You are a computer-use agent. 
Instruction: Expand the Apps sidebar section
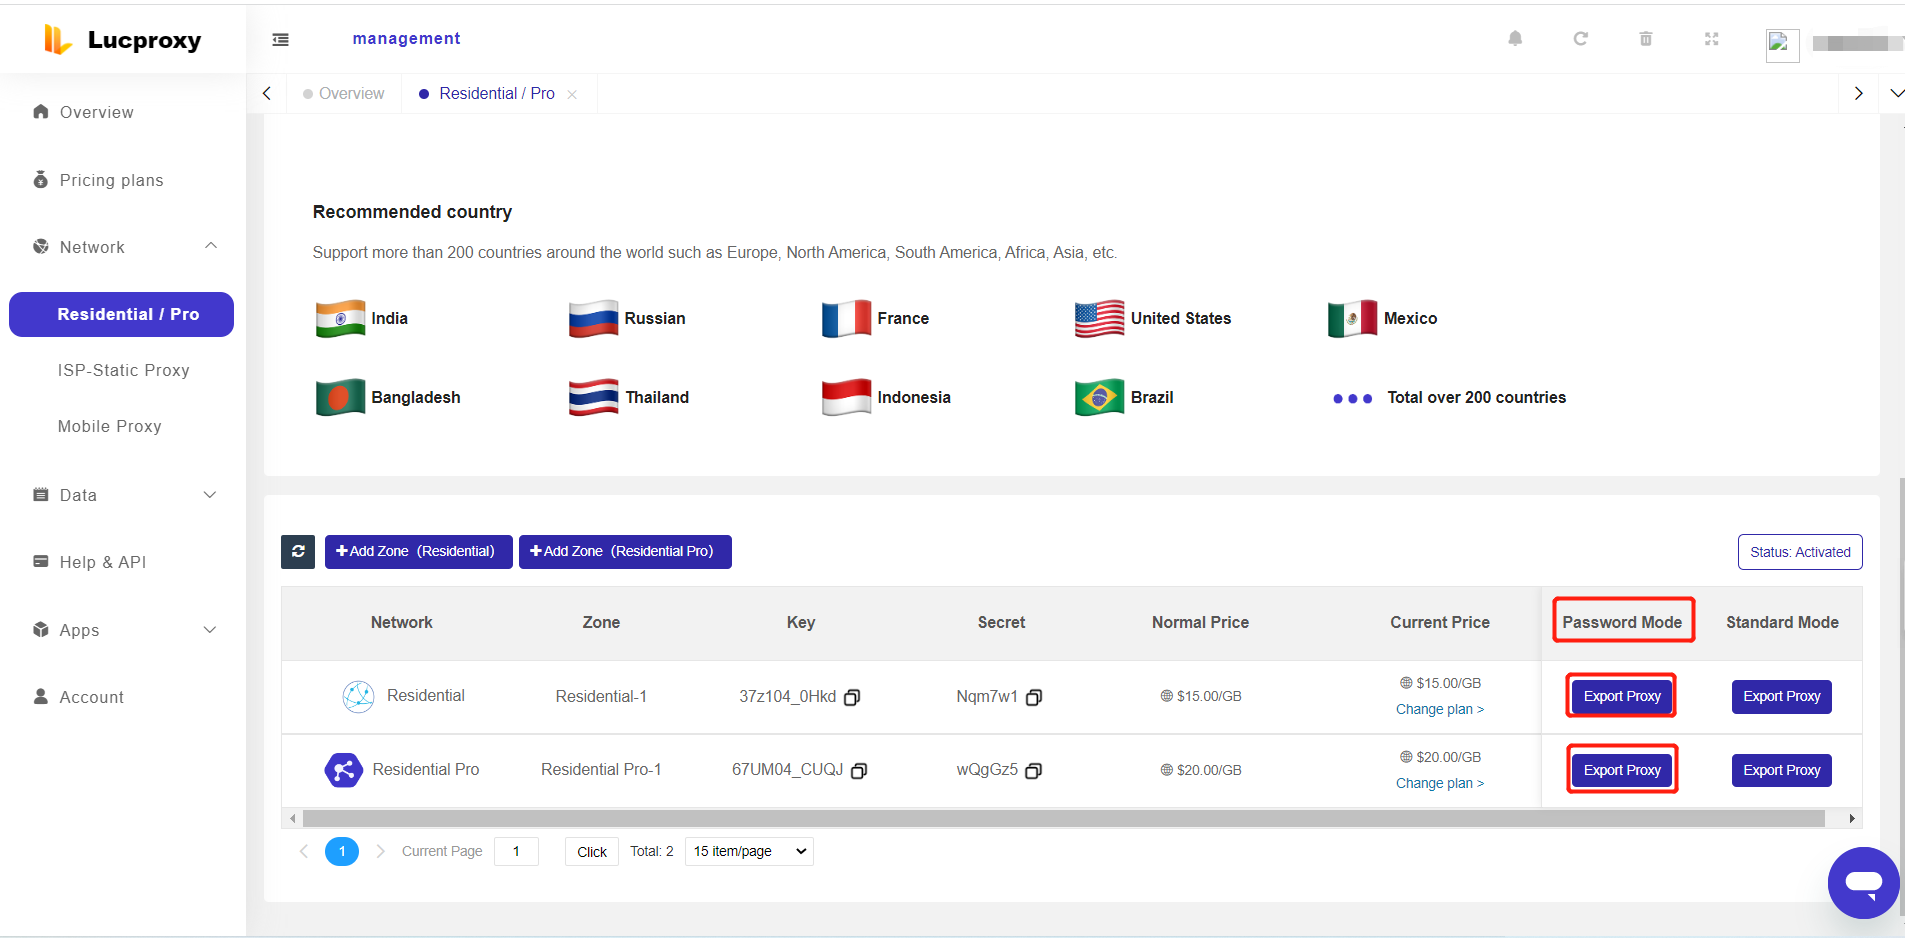tap(123, 630)
